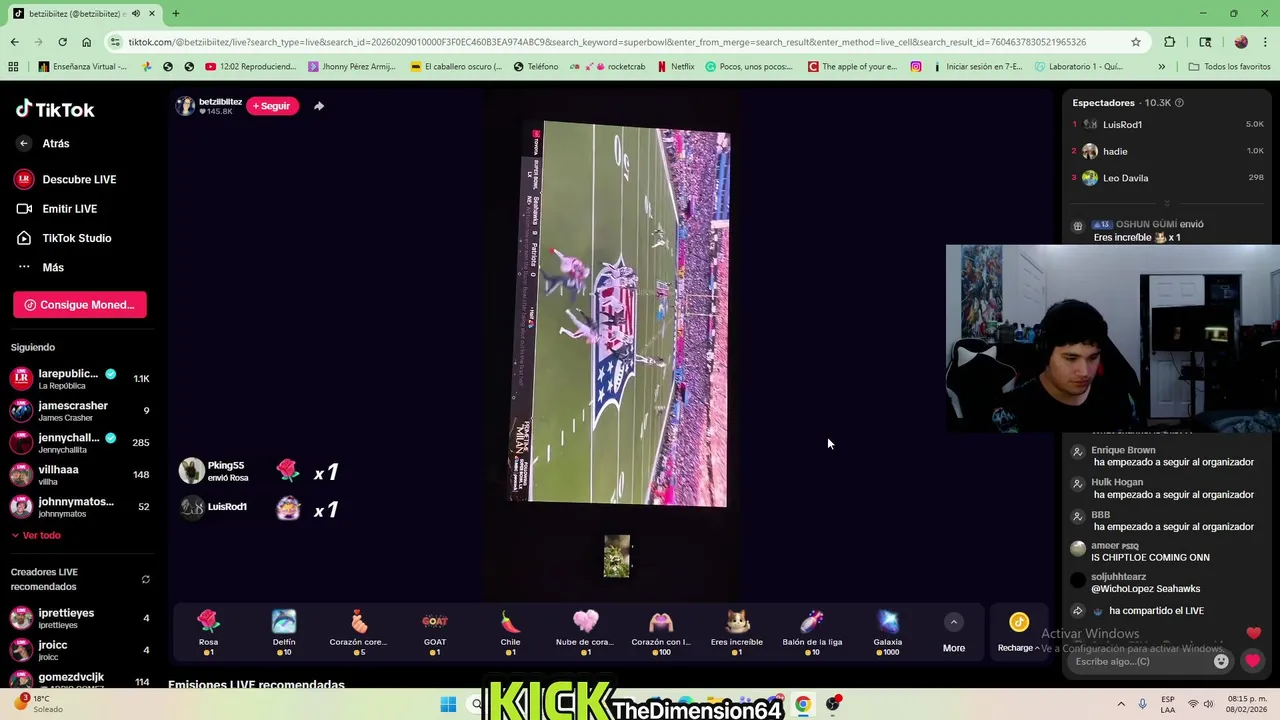
Task: Send the Eres increíble gift
Action: pos(737,632)
